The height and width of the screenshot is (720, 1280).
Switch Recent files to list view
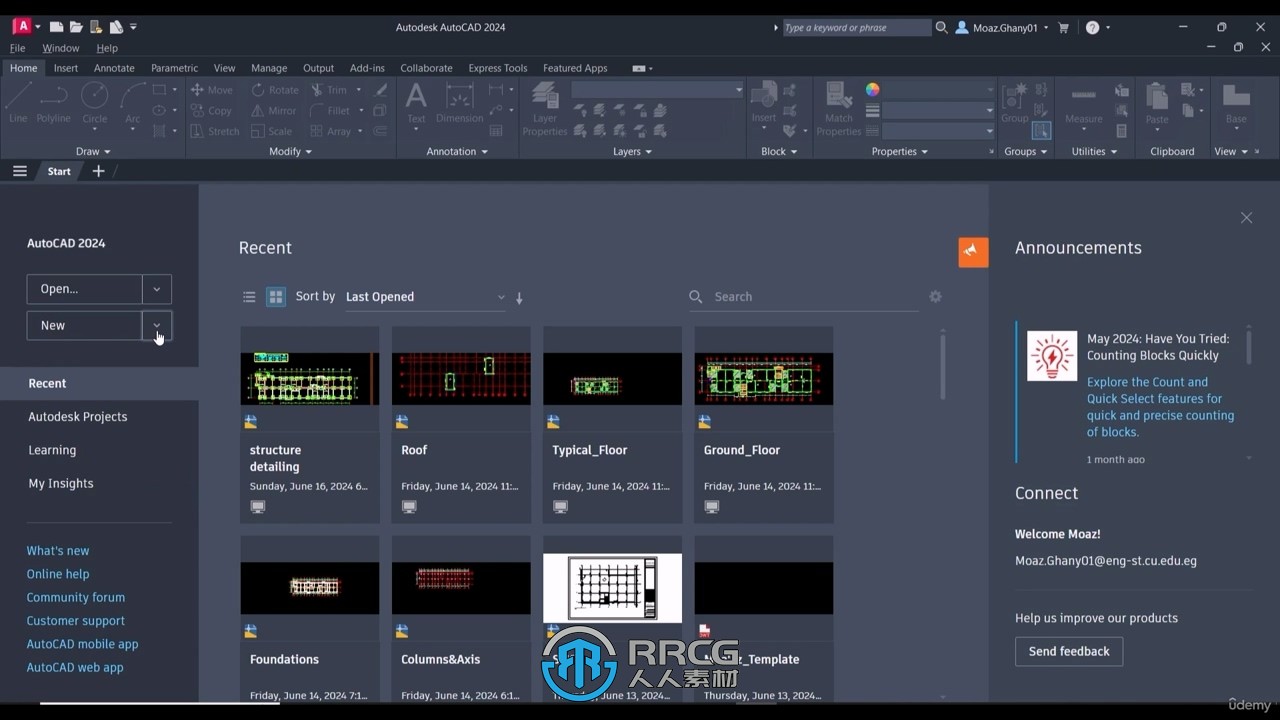(249, 297)
